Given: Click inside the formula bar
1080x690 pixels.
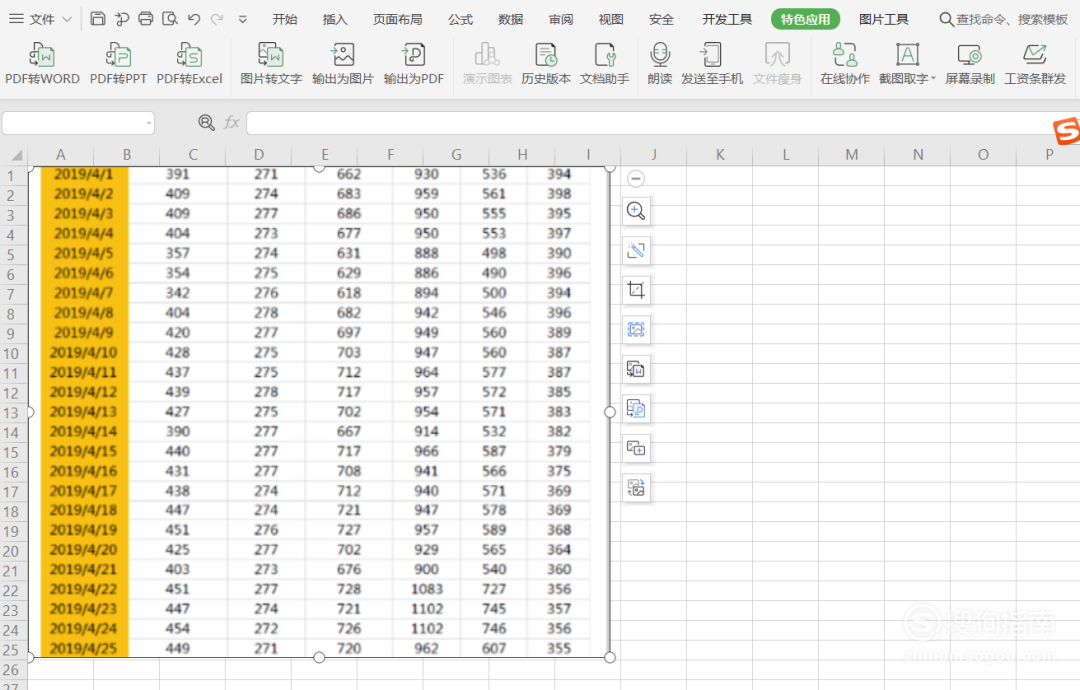Looking at the screenshot, I should click(x=651, y=123).
